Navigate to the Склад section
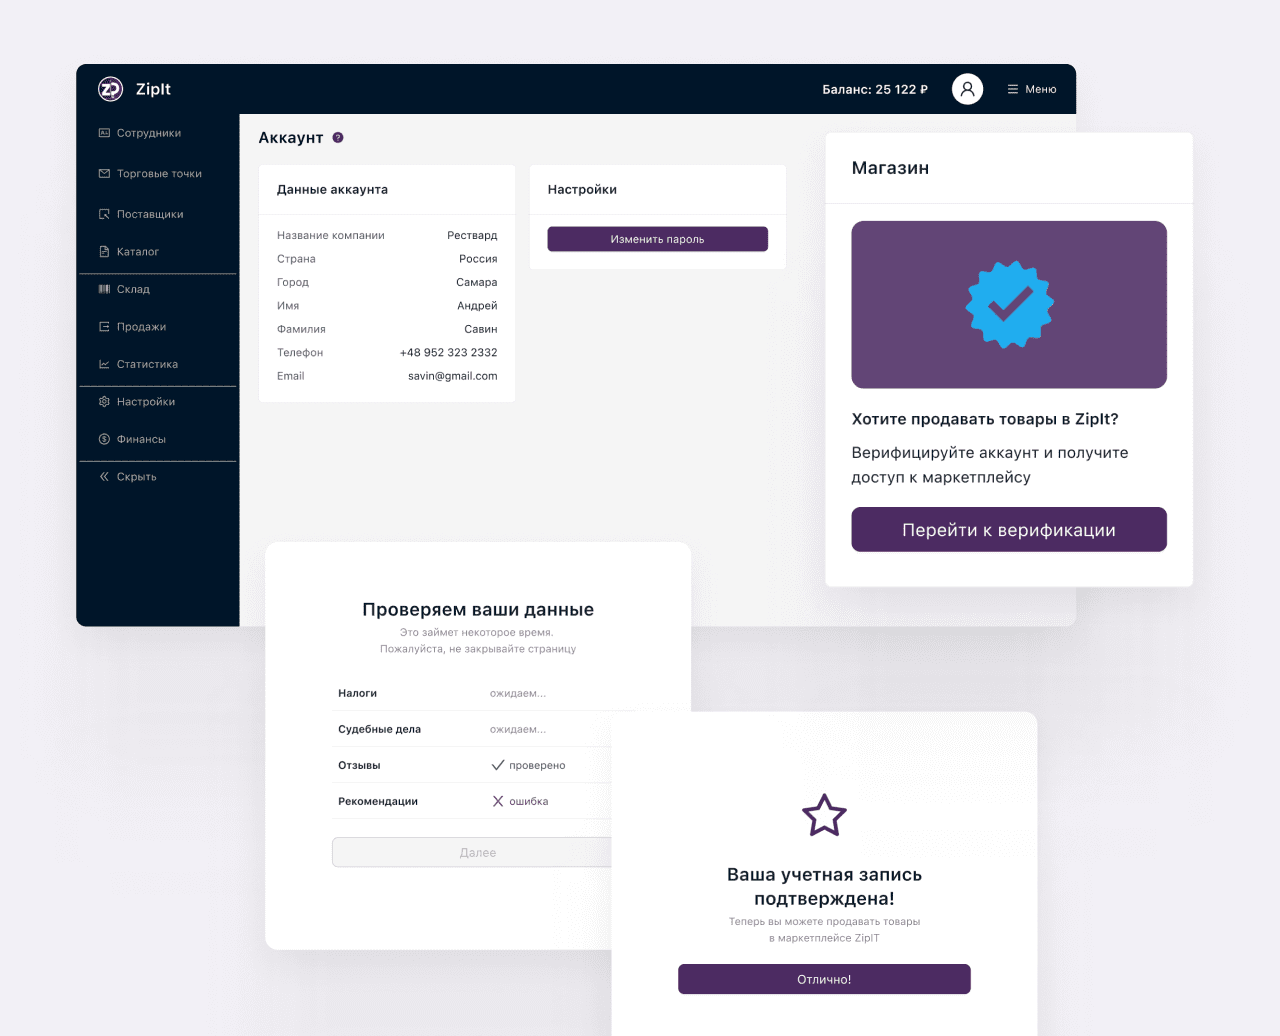1280x1036 pixels. [133, 289]
